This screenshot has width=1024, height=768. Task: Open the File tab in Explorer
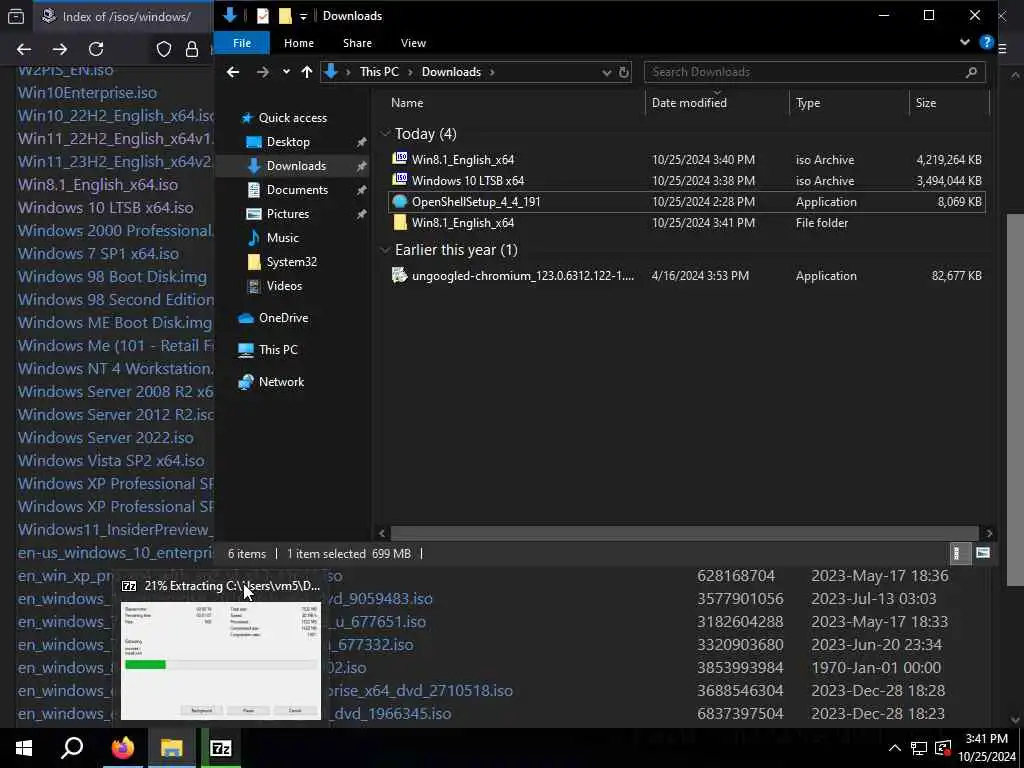242,43
